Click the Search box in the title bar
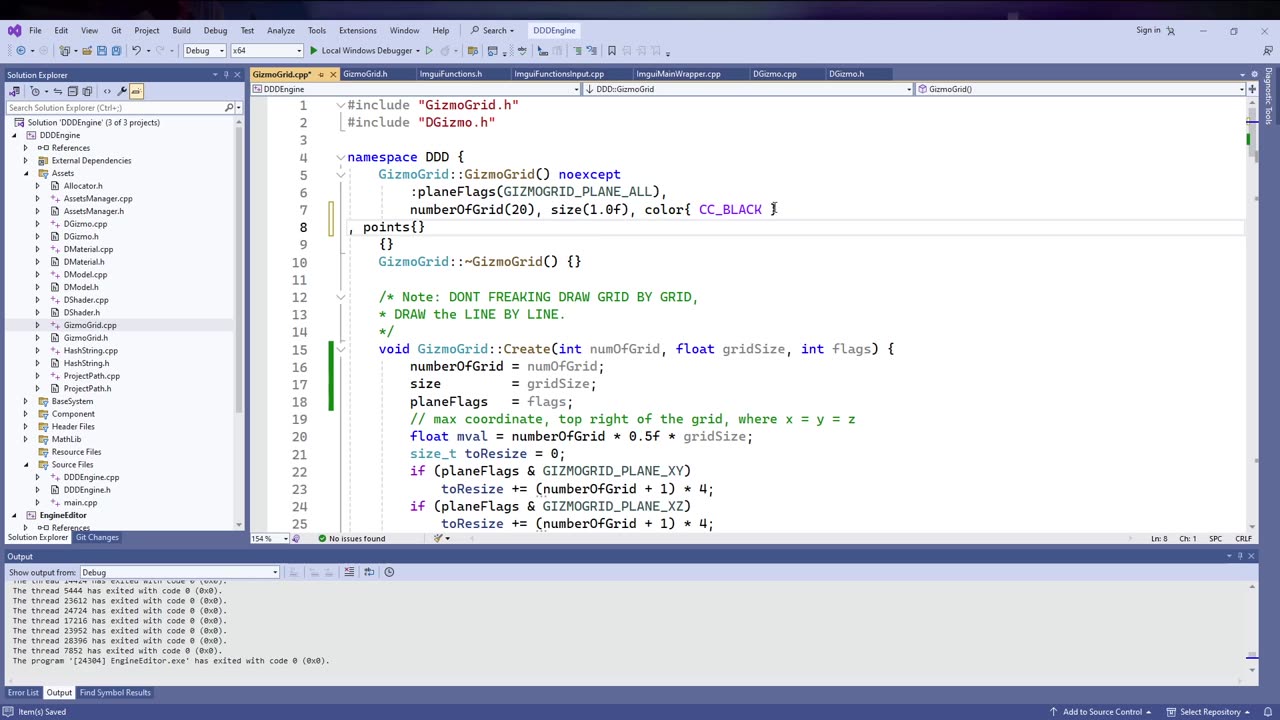 (x=492, y=30)
